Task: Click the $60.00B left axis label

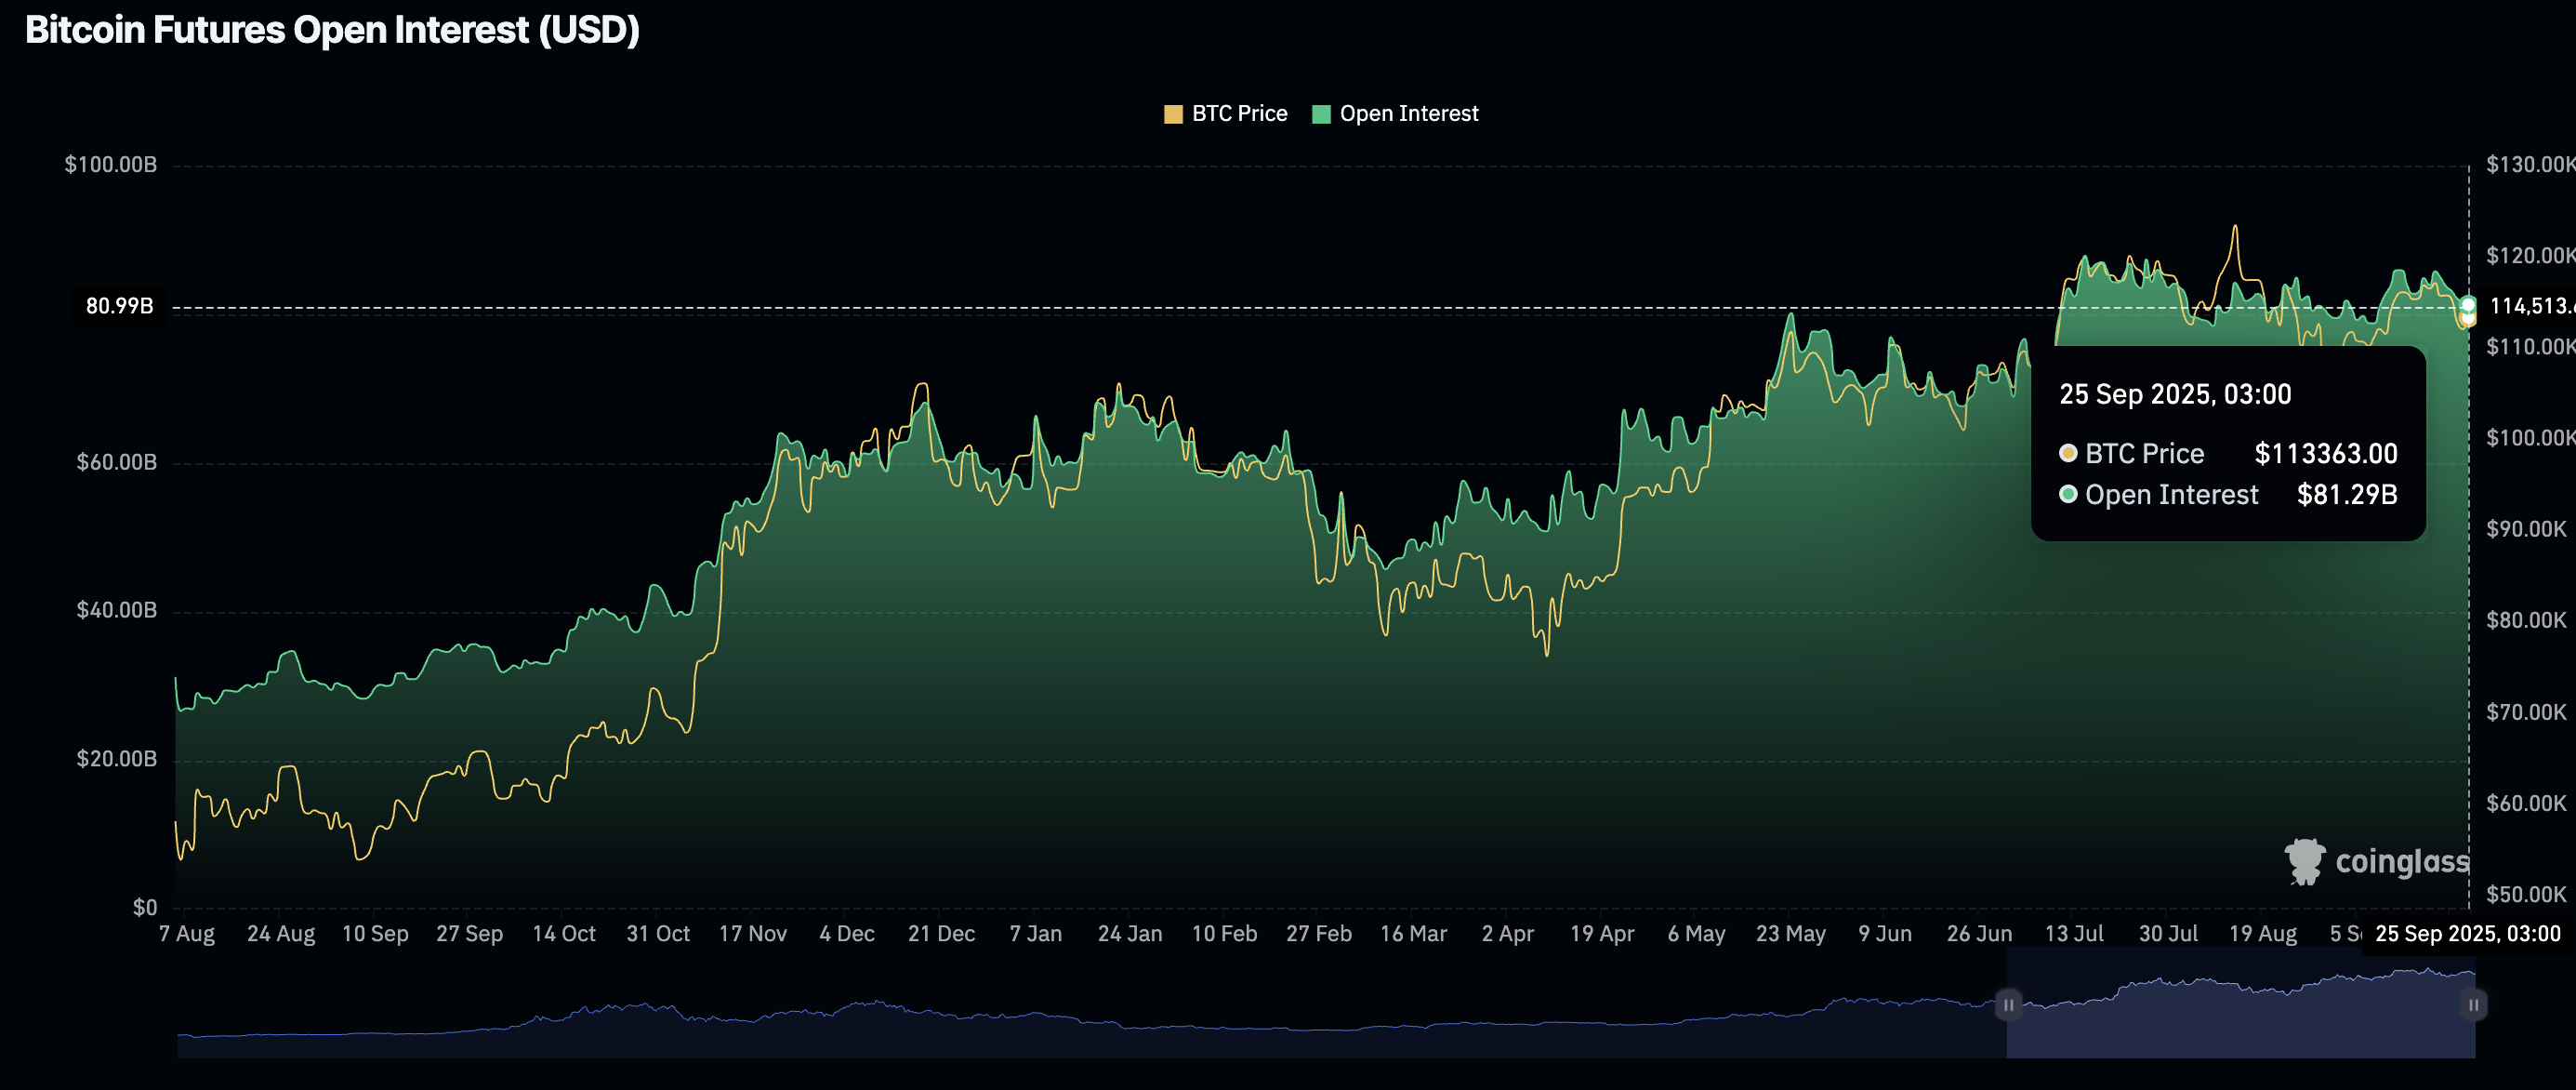Action: tap(116, 462)
